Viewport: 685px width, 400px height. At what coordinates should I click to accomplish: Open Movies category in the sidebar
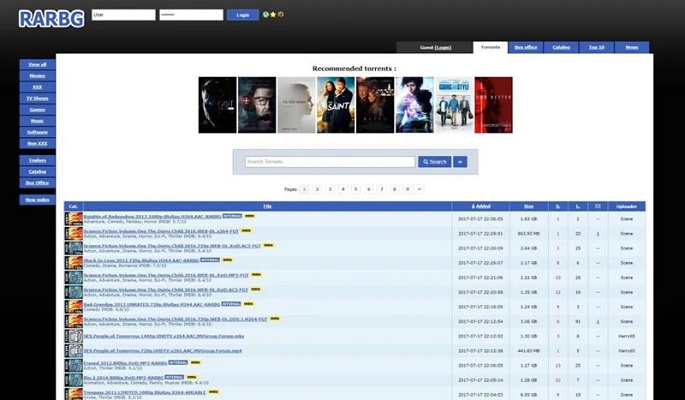pos(37,76)
